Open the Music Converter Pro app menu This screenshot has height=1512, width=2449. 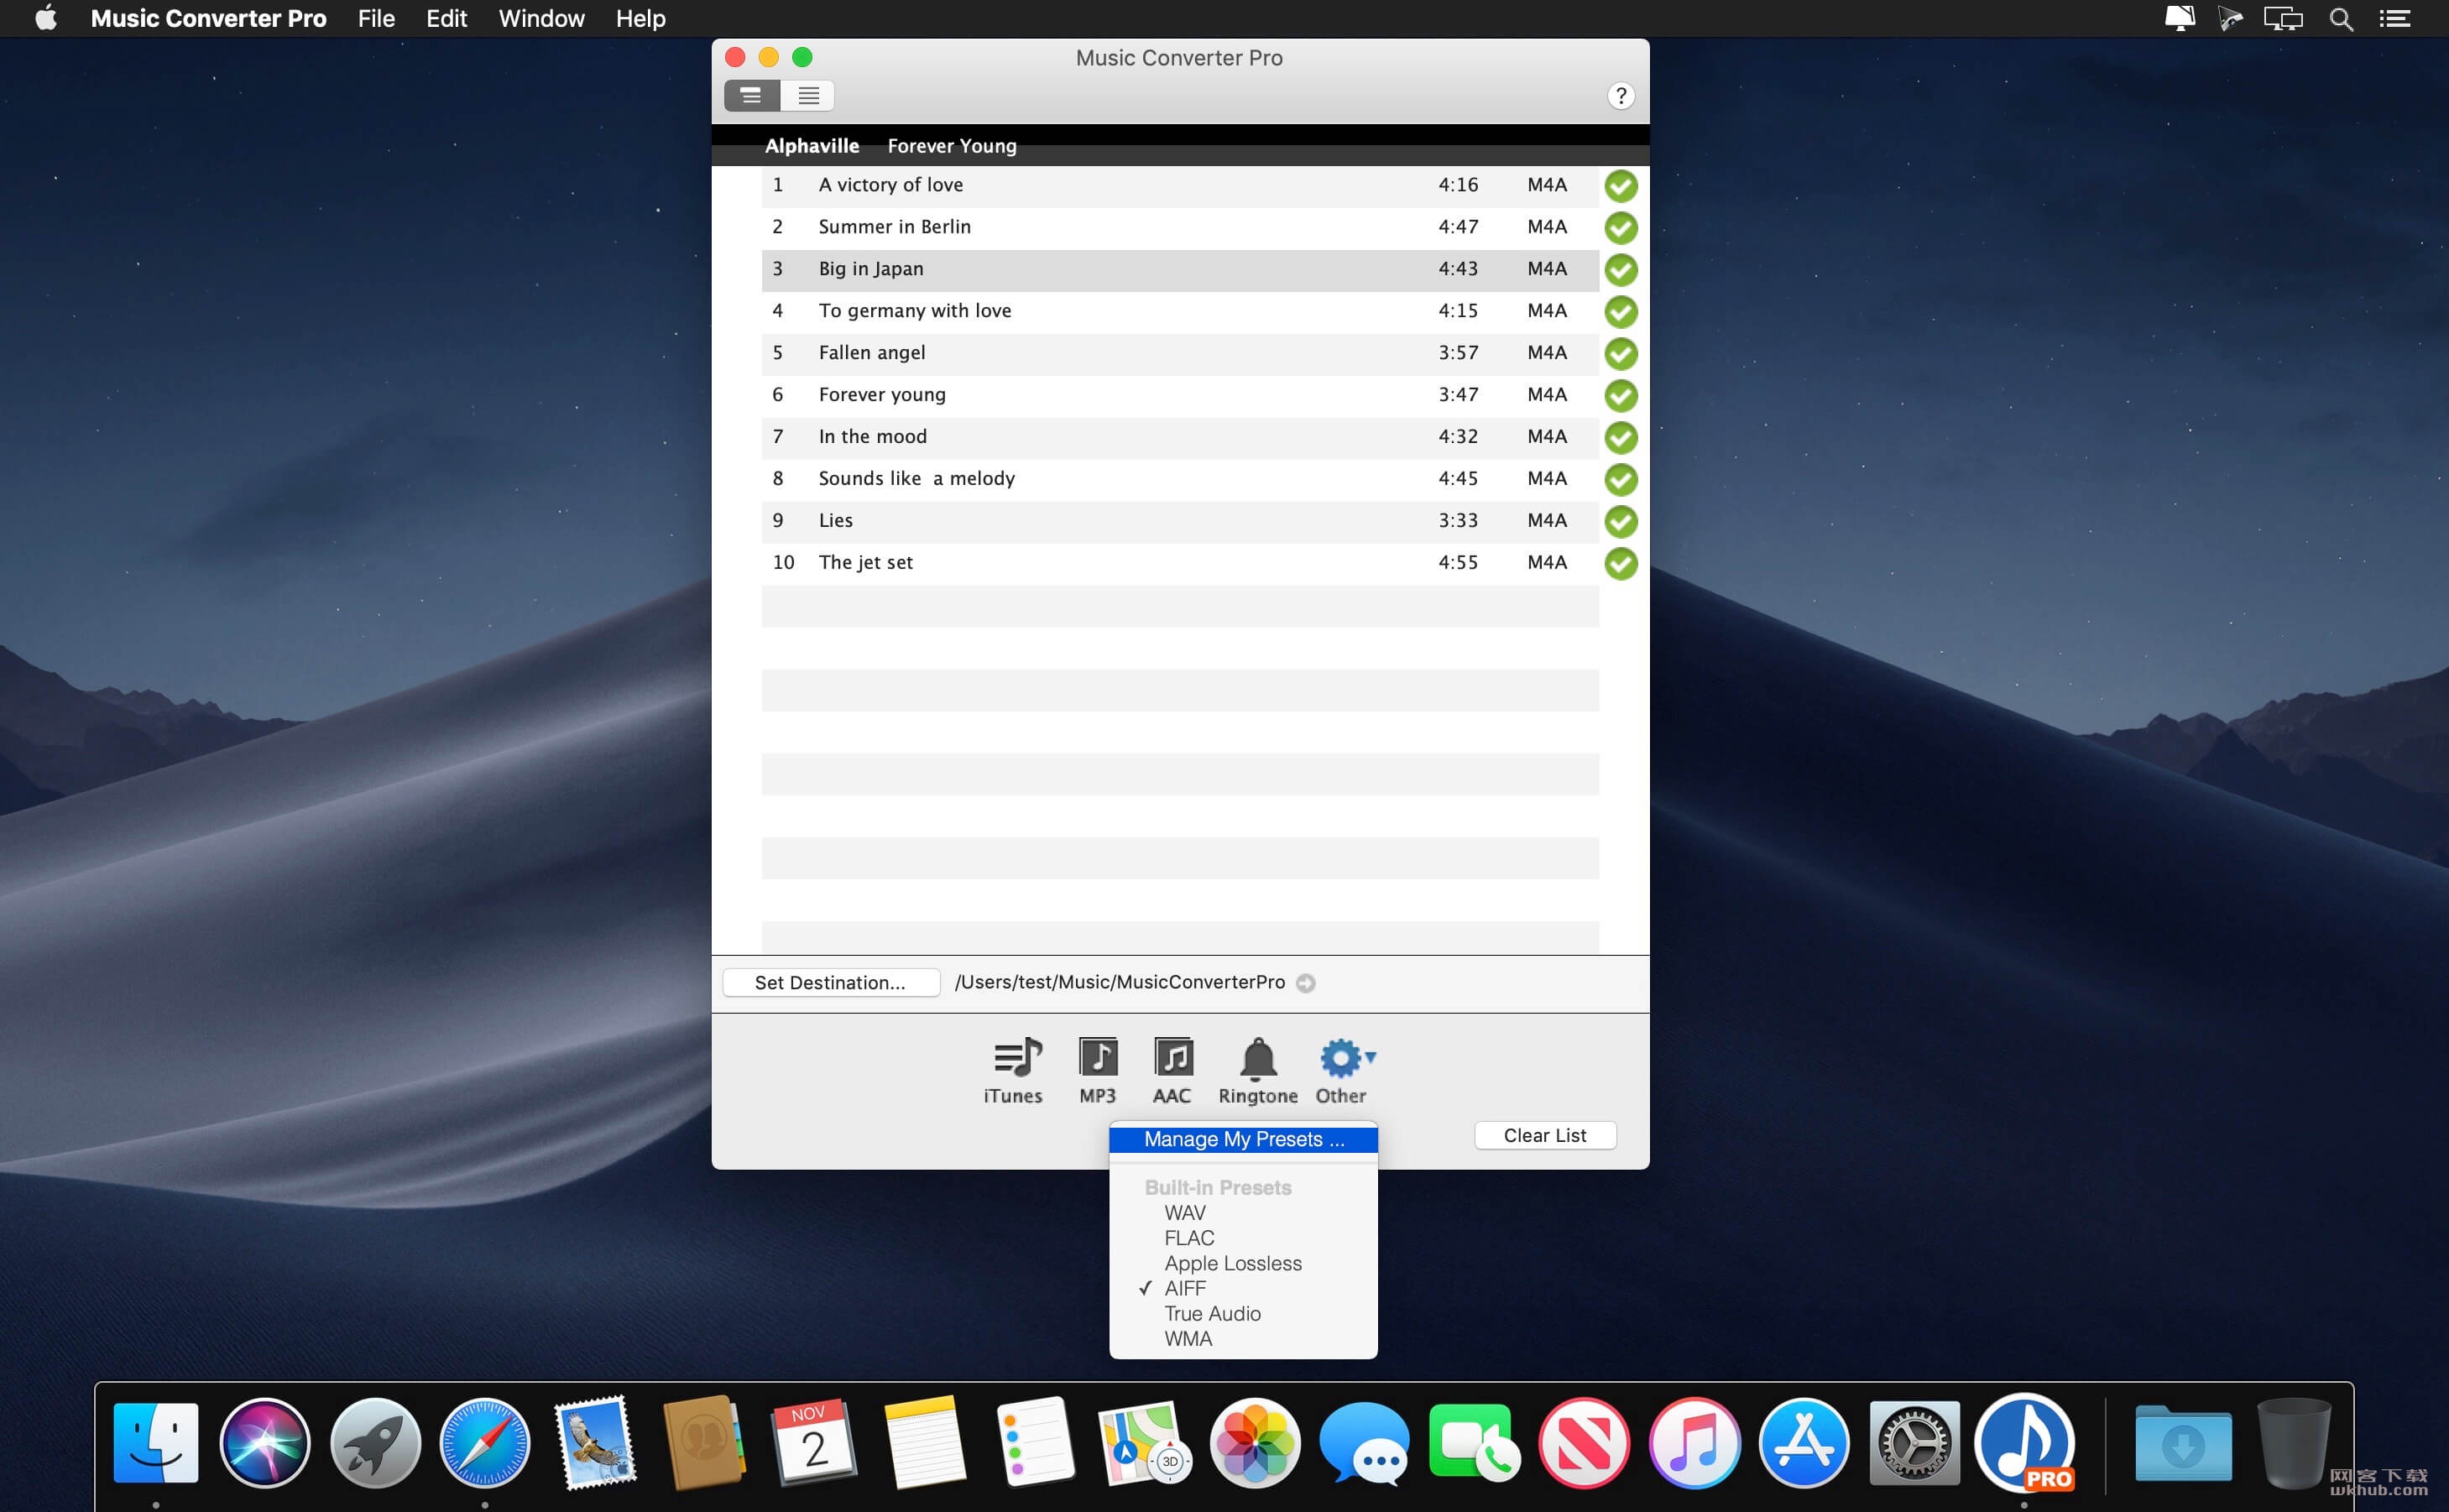208,19
